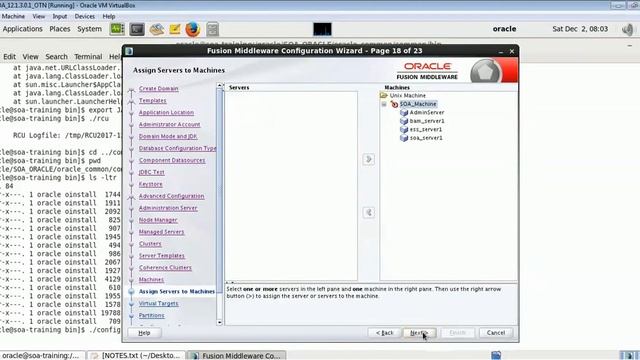Open the VirtualBox Input menu

(60, 16)
